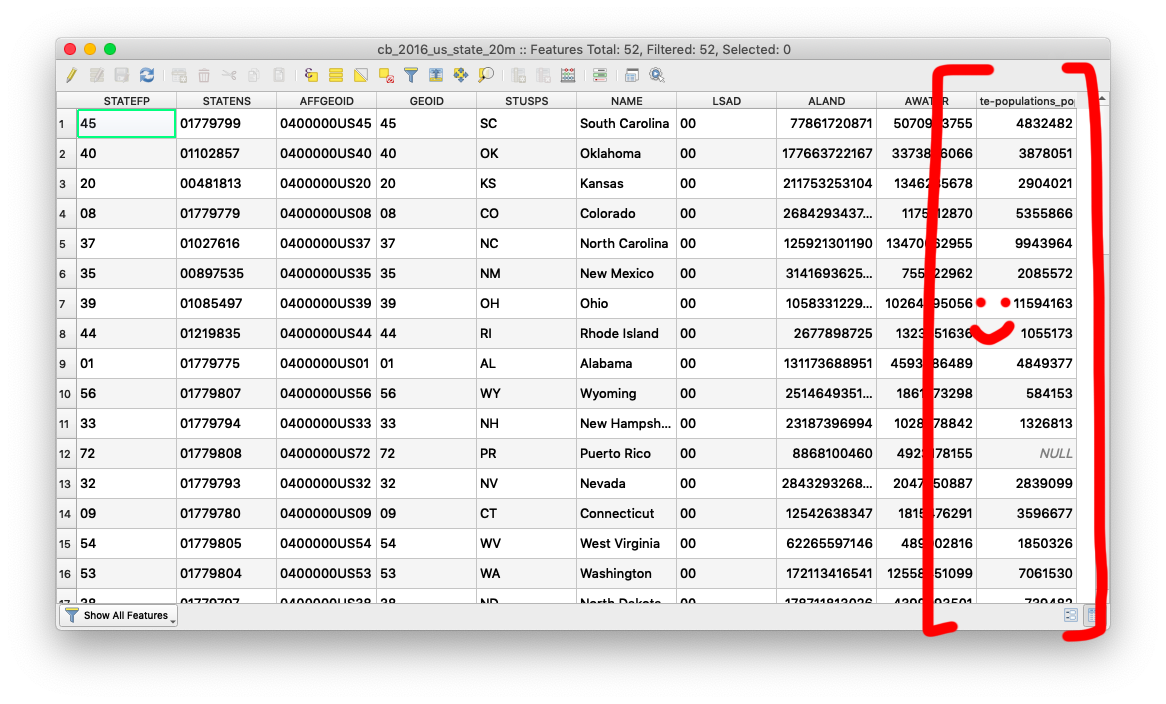Dock the attribute table icon

coord(632,75)
